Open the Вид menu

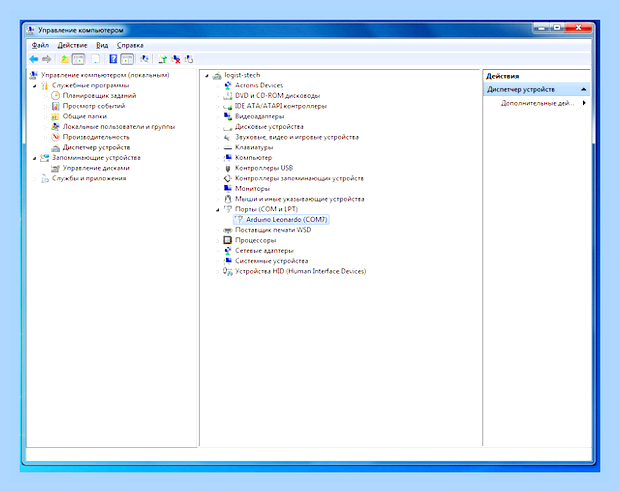102,45
